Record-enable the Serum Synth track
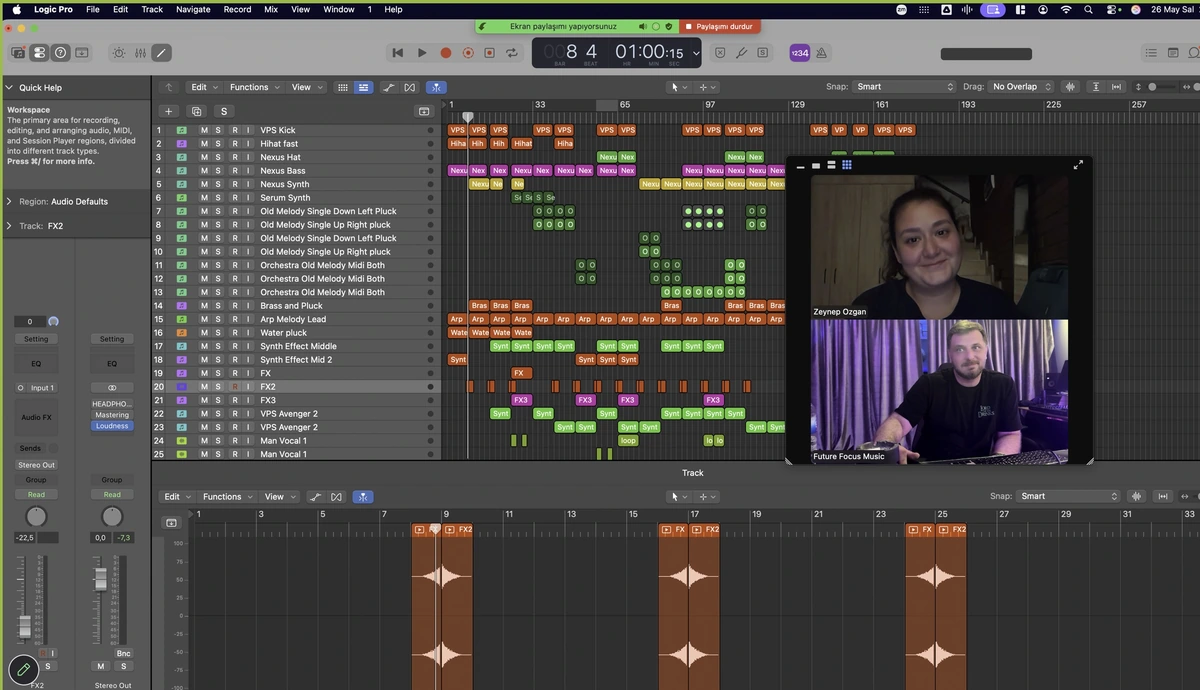1200x690 pixels. click(x=234, y=198)
